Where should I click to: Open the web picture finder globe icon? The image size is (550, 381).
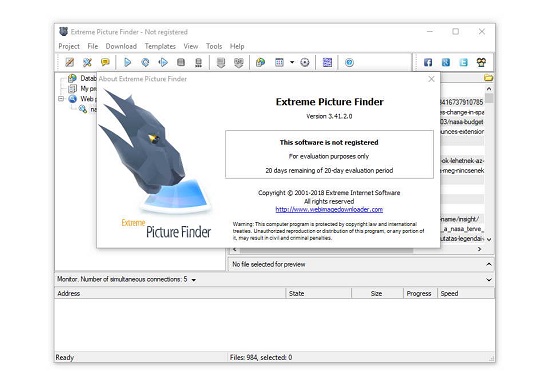261,62
